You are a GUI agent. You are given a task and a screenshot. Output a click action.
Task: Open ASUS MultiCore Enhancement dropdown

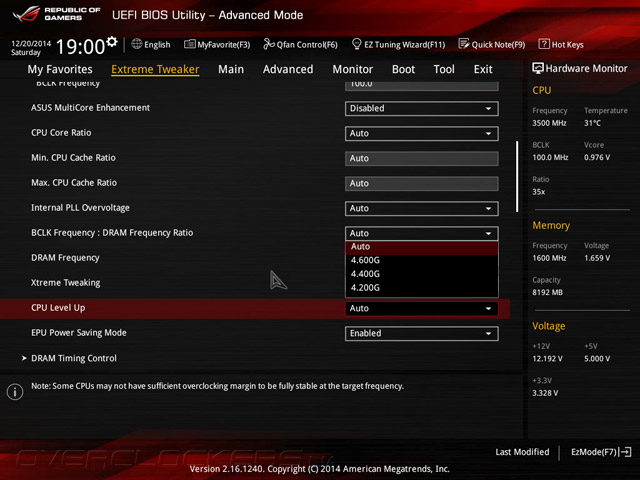[x=421, y=109]
